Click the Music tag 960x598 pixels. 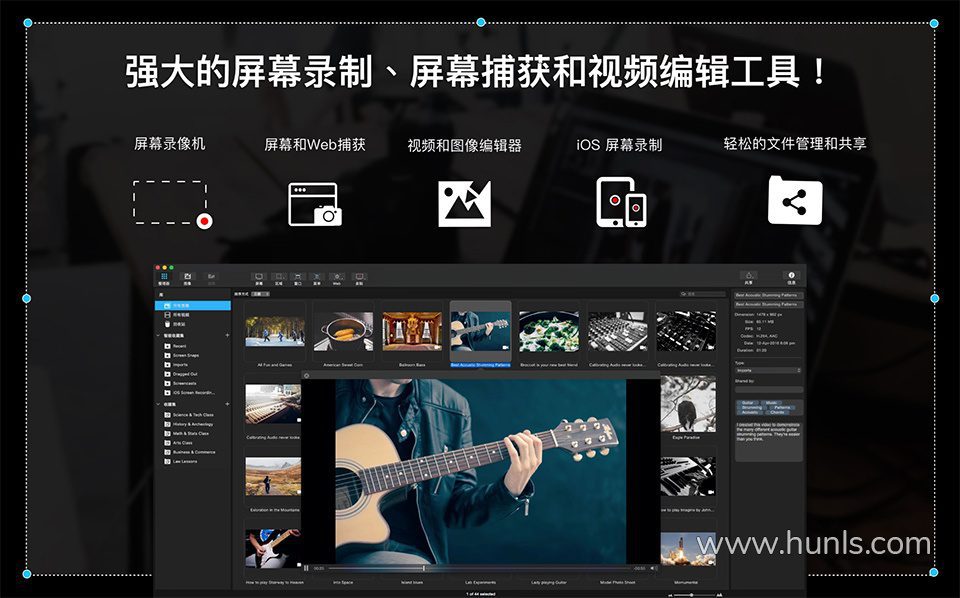[771, 403]
